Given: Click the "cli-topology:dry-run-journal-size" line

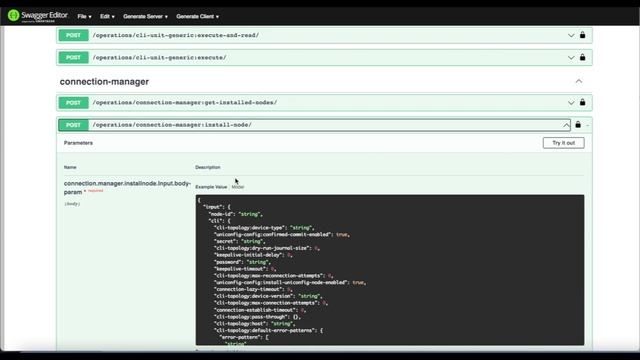Looking at the screenshot, I should click(267, 248).
